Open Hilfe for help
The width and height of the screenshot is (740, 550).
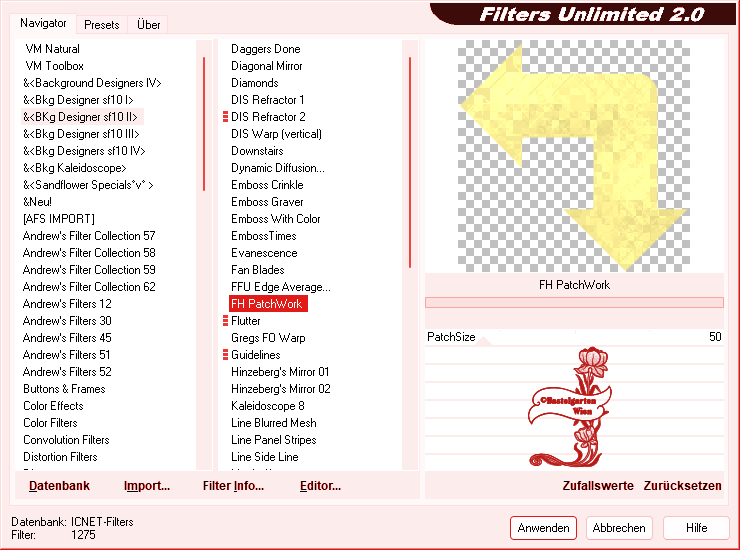pyautogui.click(x=697, y=528)
